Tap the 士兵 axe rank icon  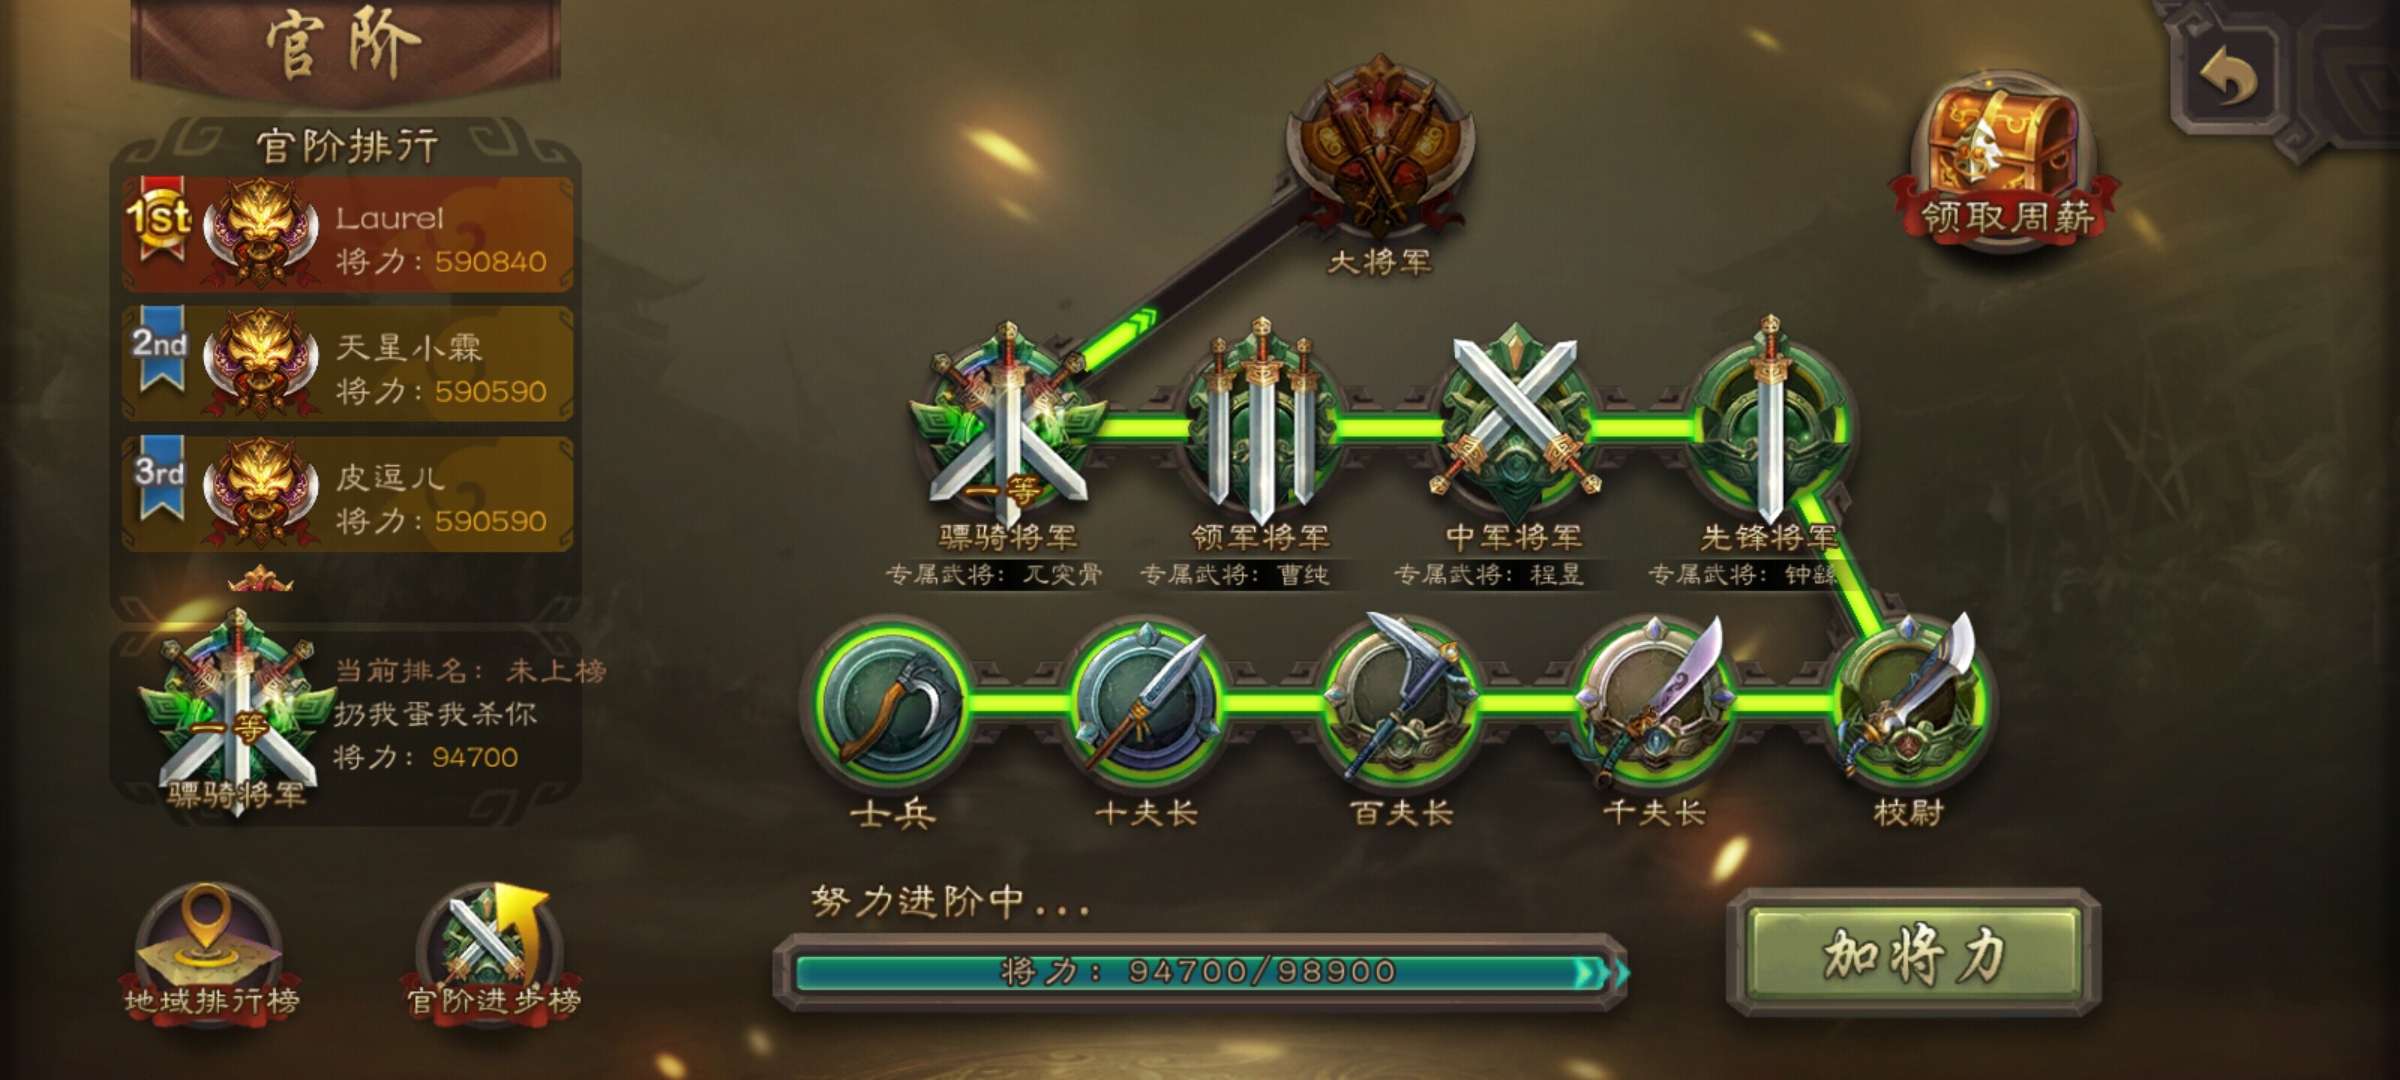tap(892, 702)
